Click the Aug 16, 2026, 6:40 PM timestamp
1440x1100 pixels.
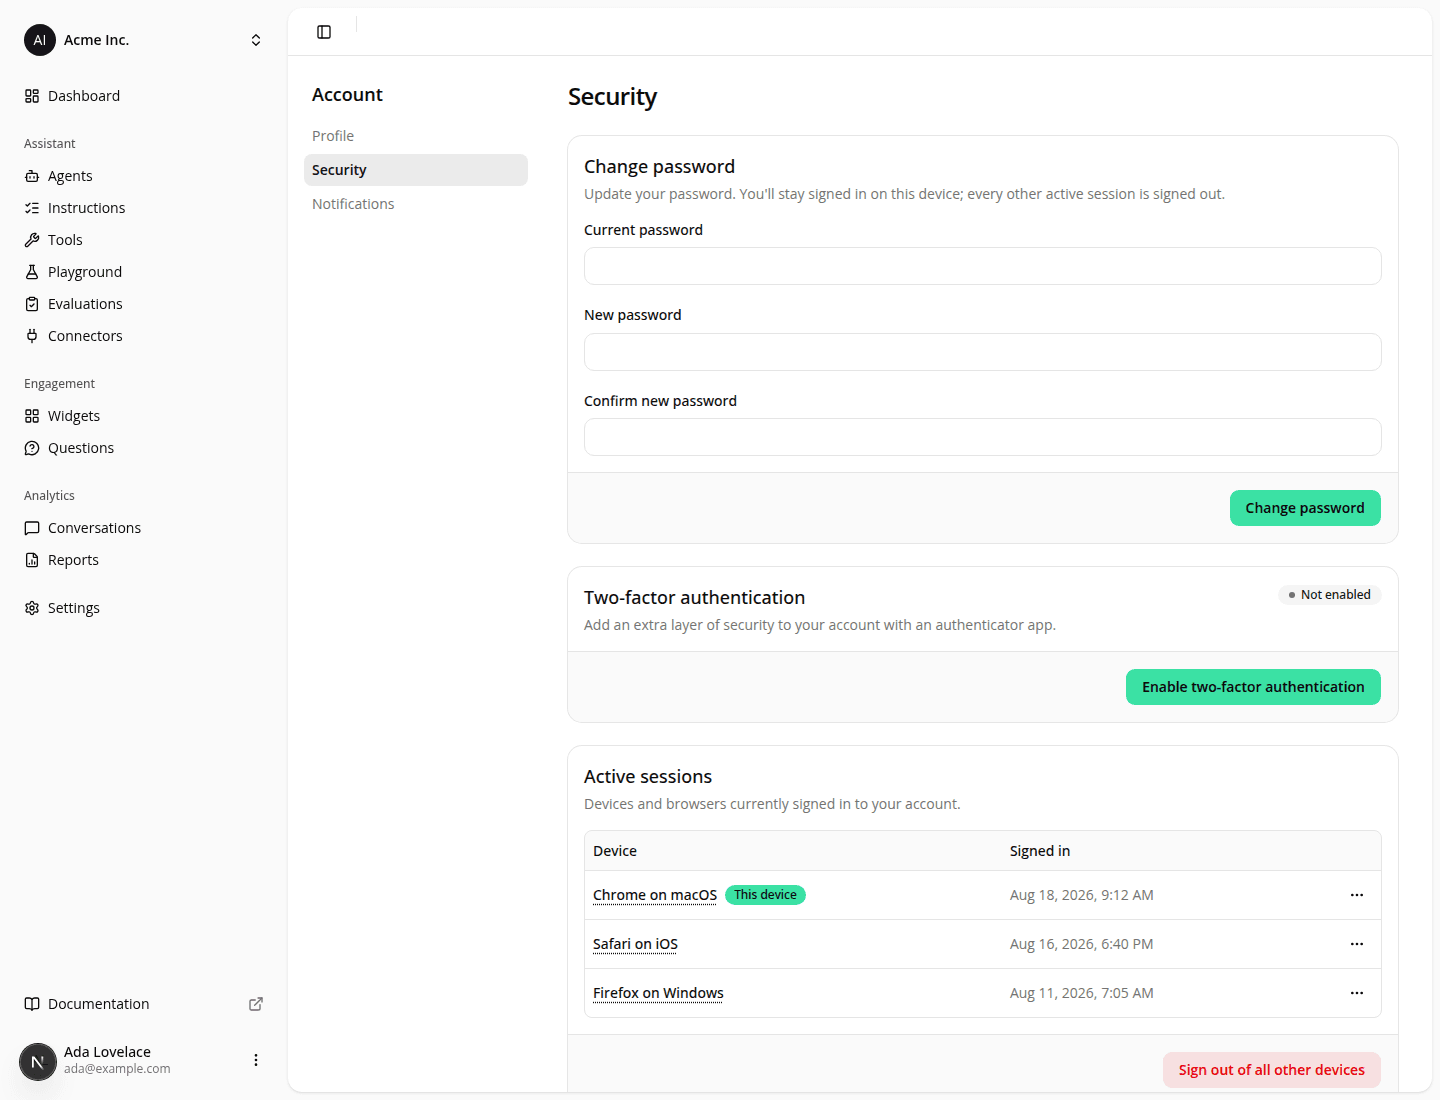click(1081, 944)
